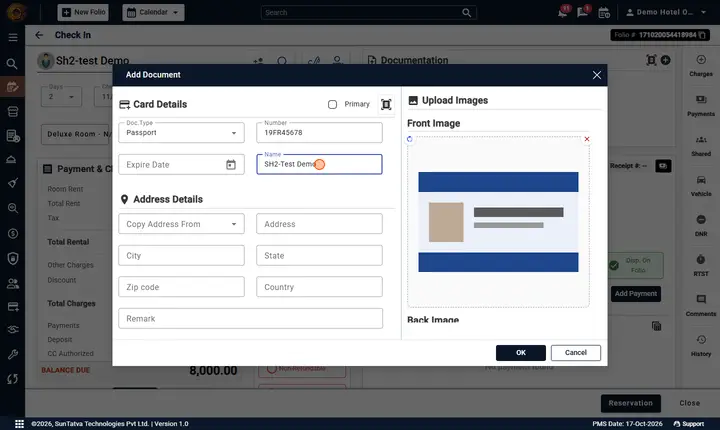Open Payments in the right panel

[x=701, y=106]
